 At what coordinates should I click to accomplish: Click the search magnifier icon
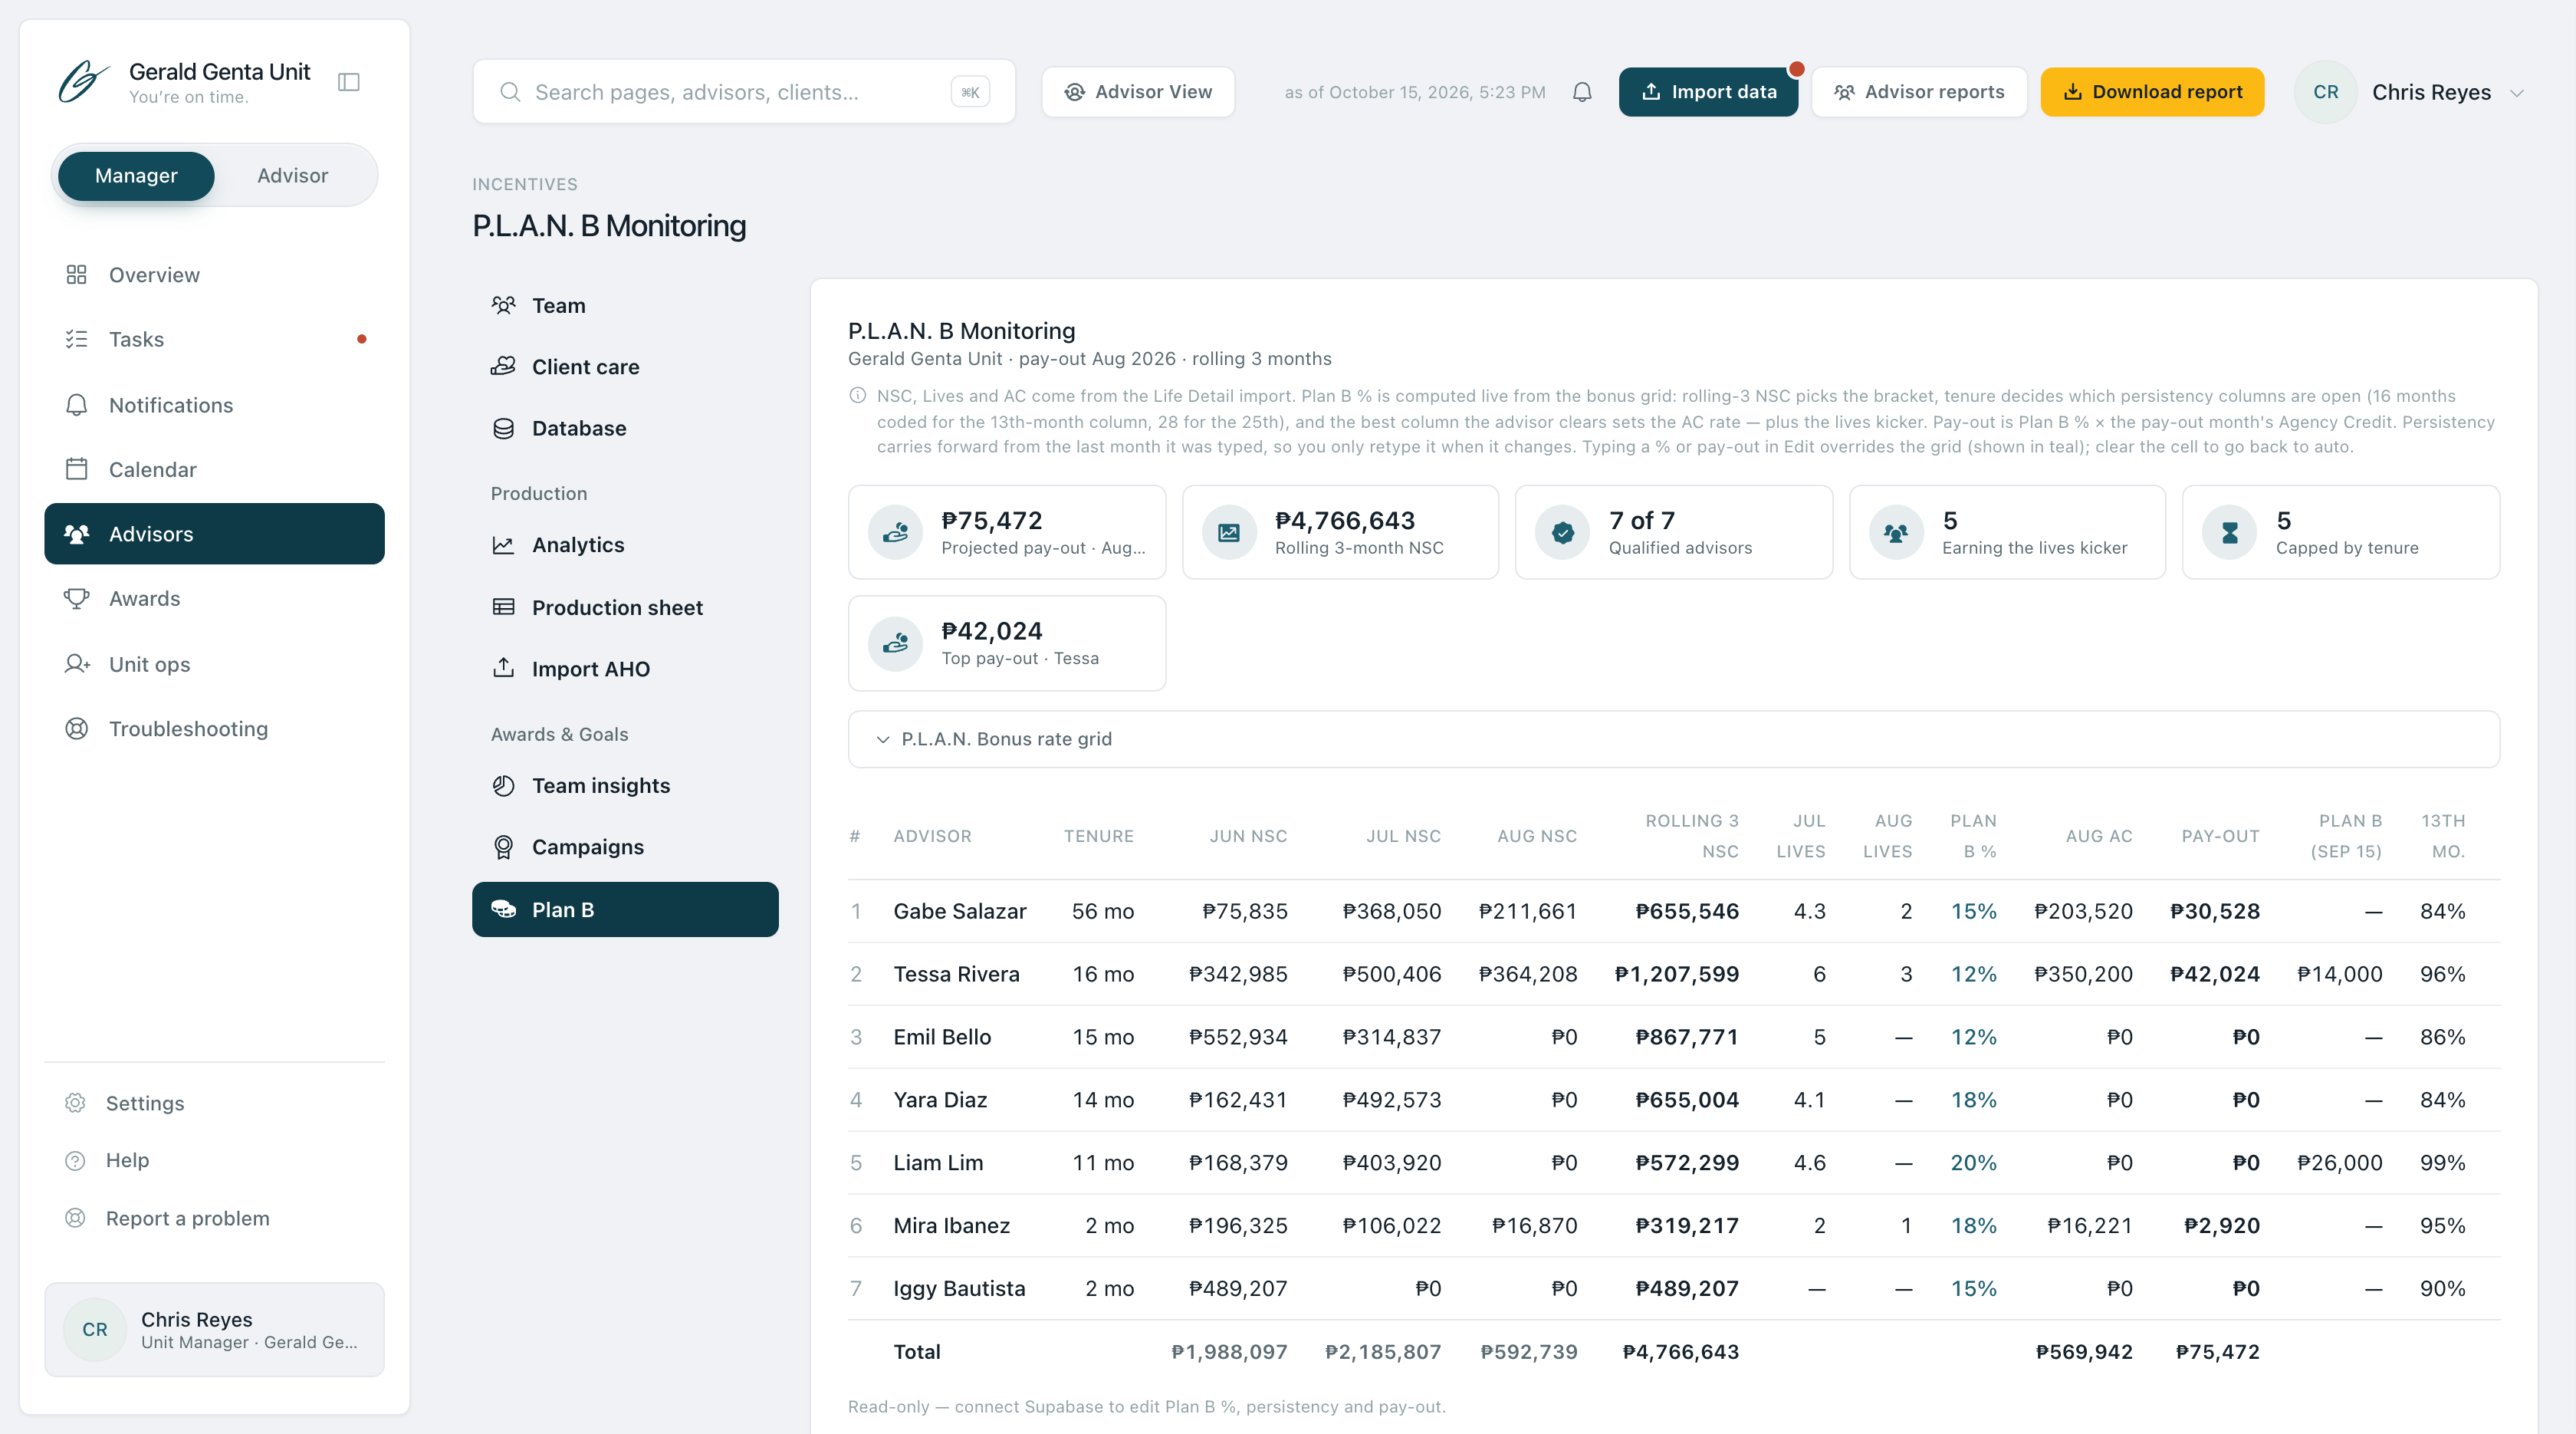pyautogui.click(x=510, y=92)
